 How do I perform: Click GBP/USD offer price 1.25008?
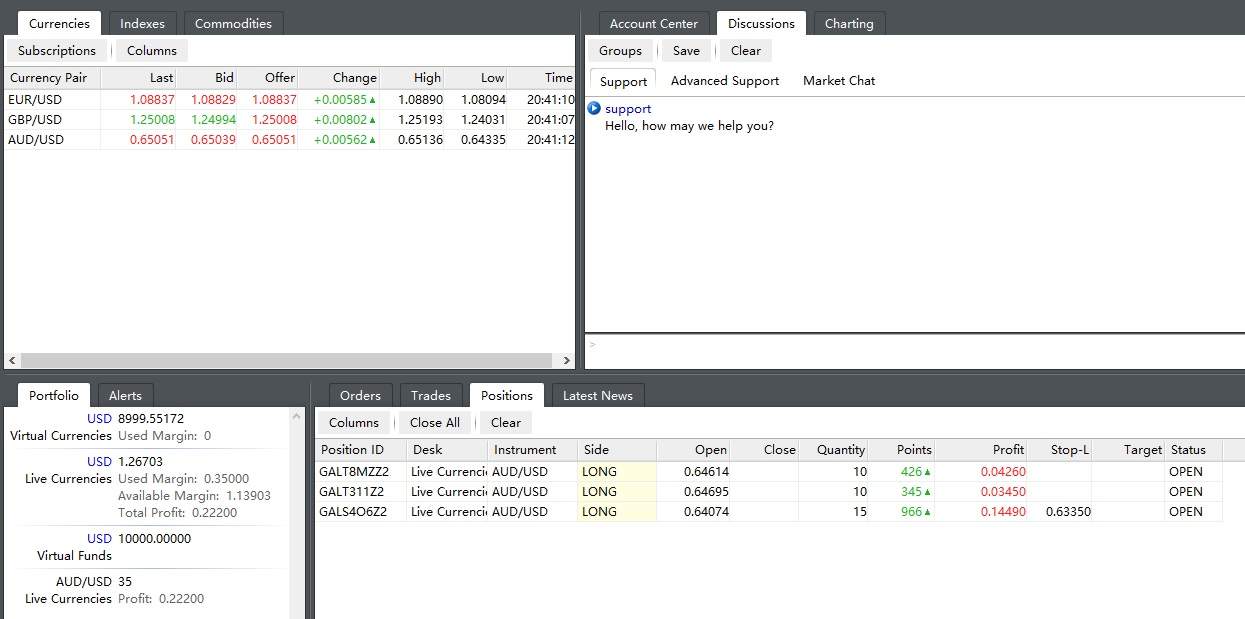click(x=274, y=120)
